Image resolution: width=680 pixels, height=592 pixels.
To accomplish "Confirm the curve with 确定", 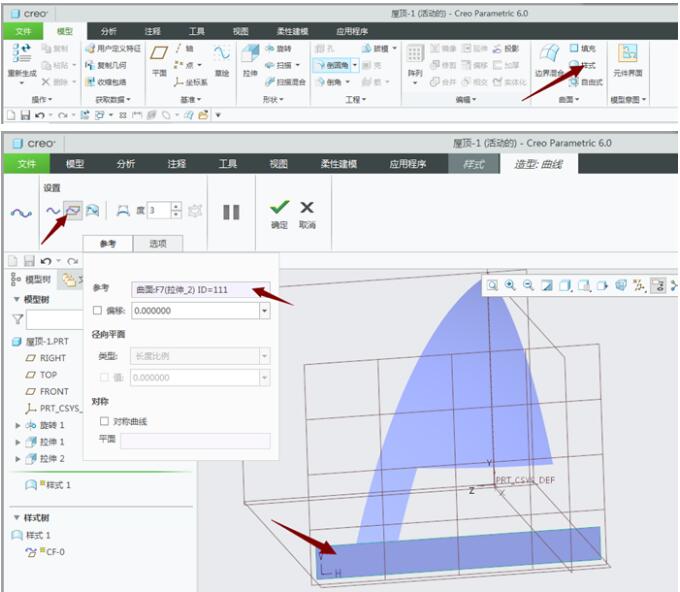I will 279,214.
